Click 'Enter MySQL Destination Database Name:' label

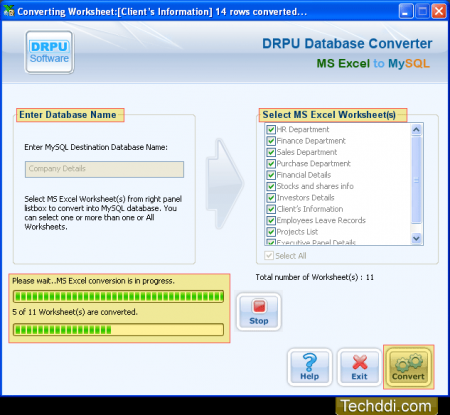click(x=96, y=147)
